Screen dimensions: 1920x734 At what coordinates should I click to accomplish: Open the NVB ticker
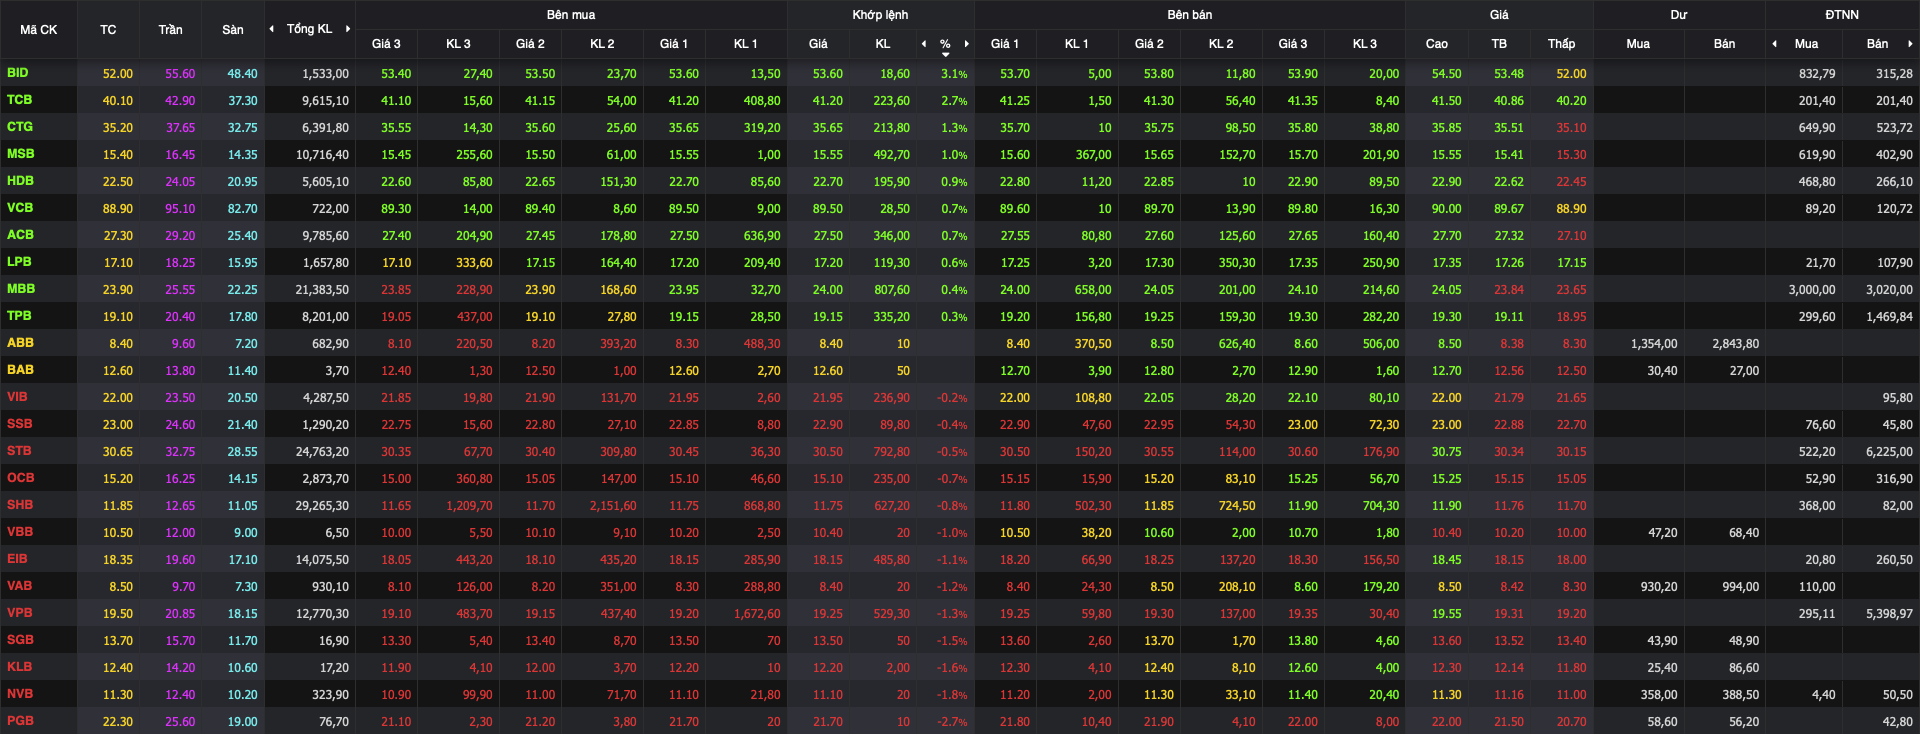20,694
